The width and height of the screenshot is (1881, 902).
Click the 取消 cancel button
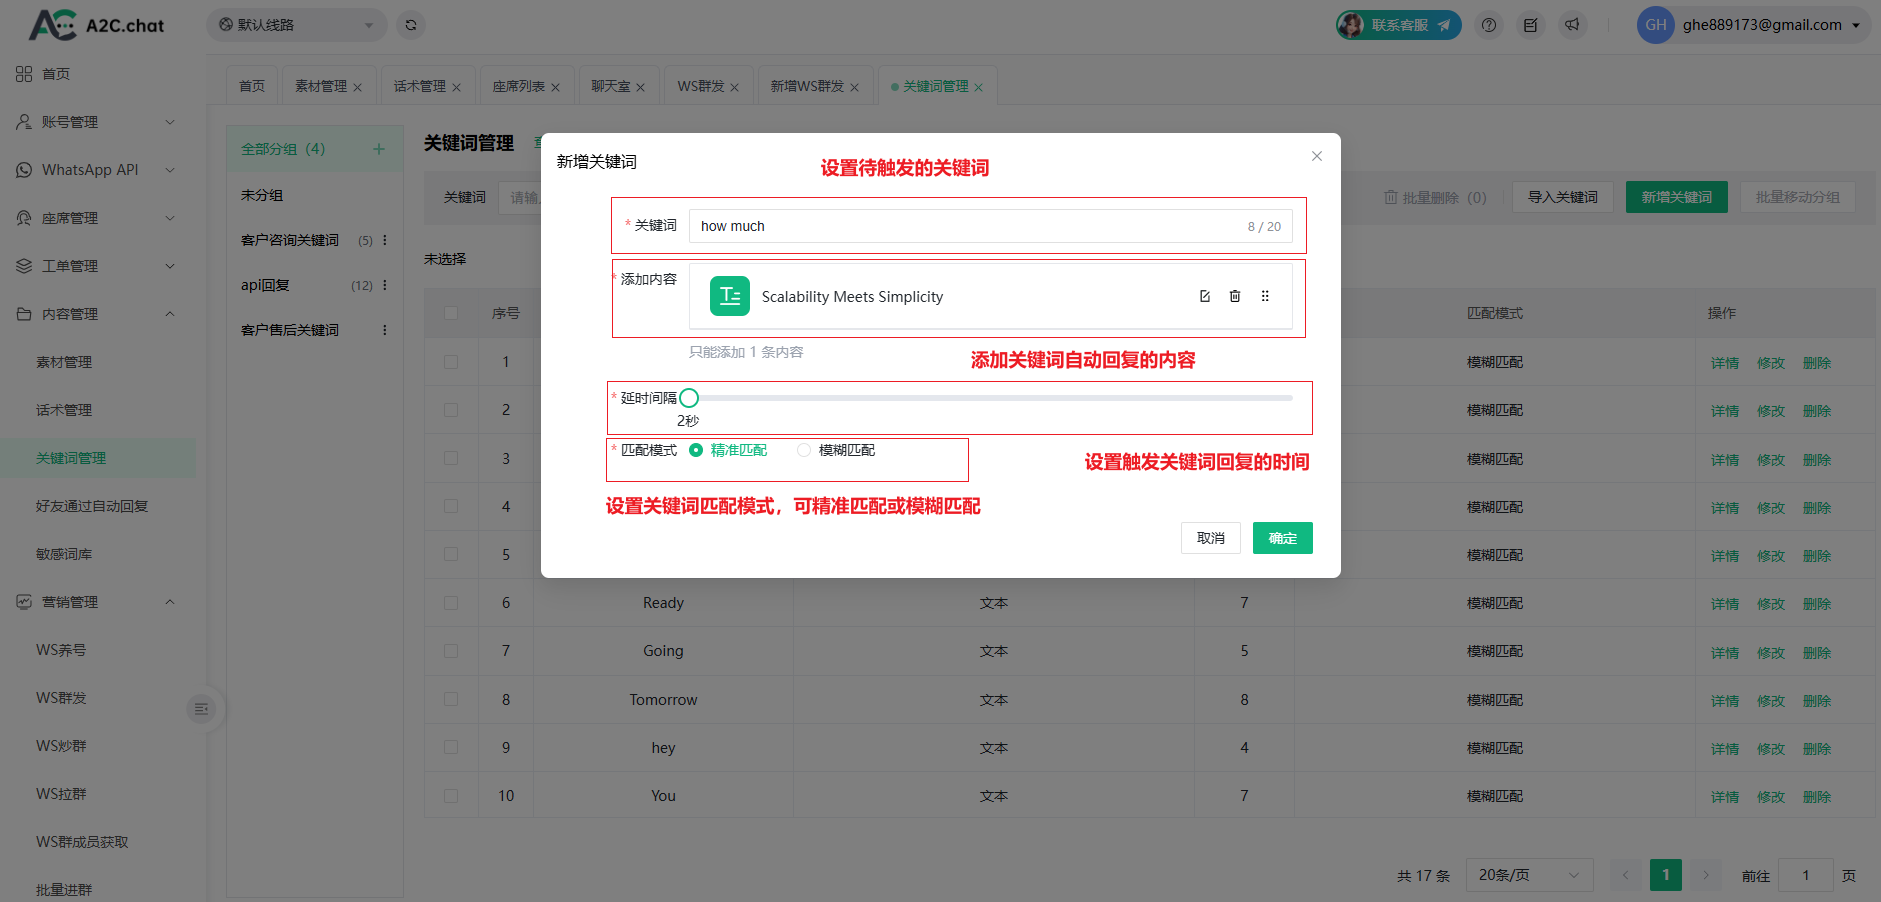(x=1210, y=538)
